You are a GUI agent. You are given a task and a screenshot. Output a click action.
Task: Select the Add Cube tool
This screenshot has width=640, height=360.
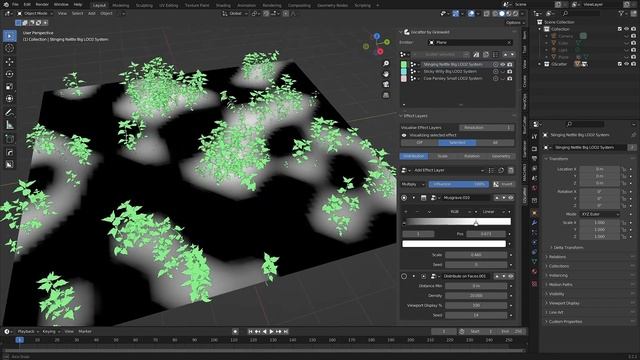[9, 139]
